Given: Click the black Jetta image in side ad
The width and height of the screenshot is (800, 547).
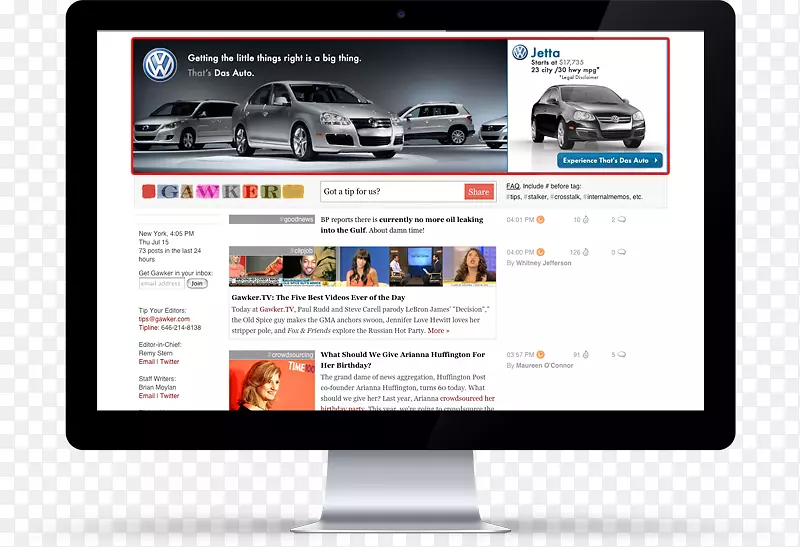Looking at the screenshot, I should point(587,117).
